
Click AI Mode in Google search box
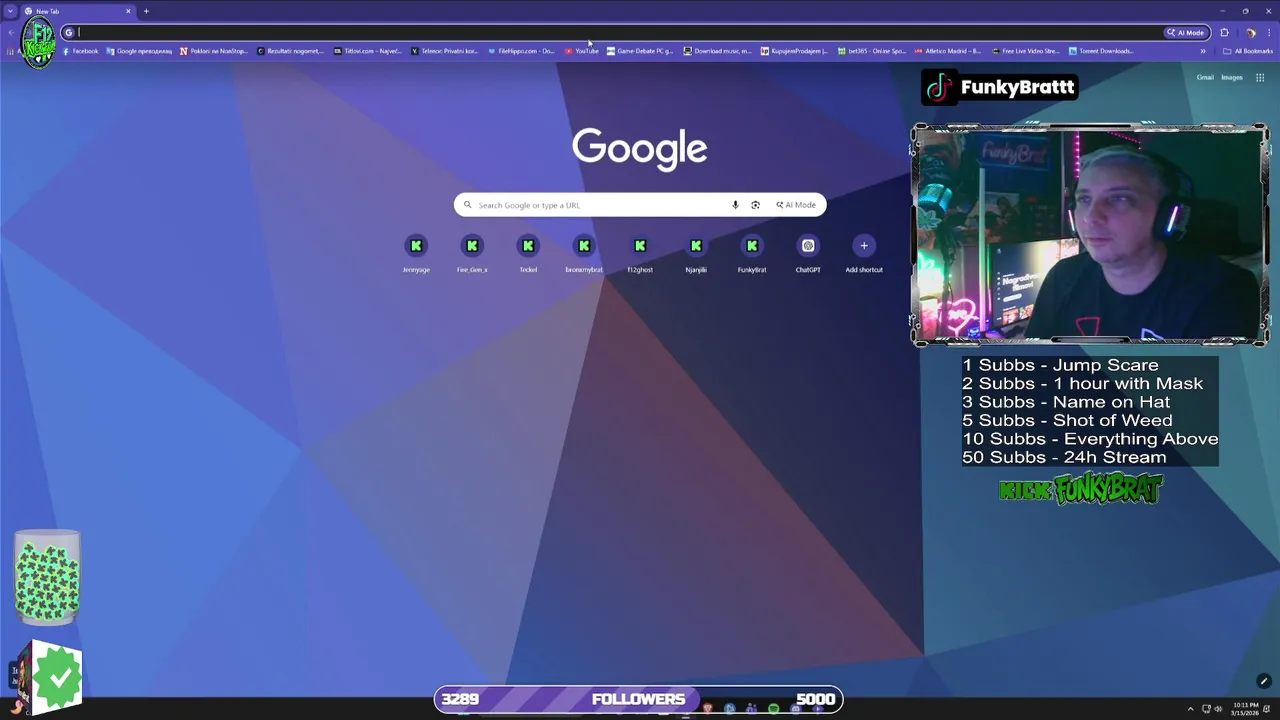click(x=796, y=205)
